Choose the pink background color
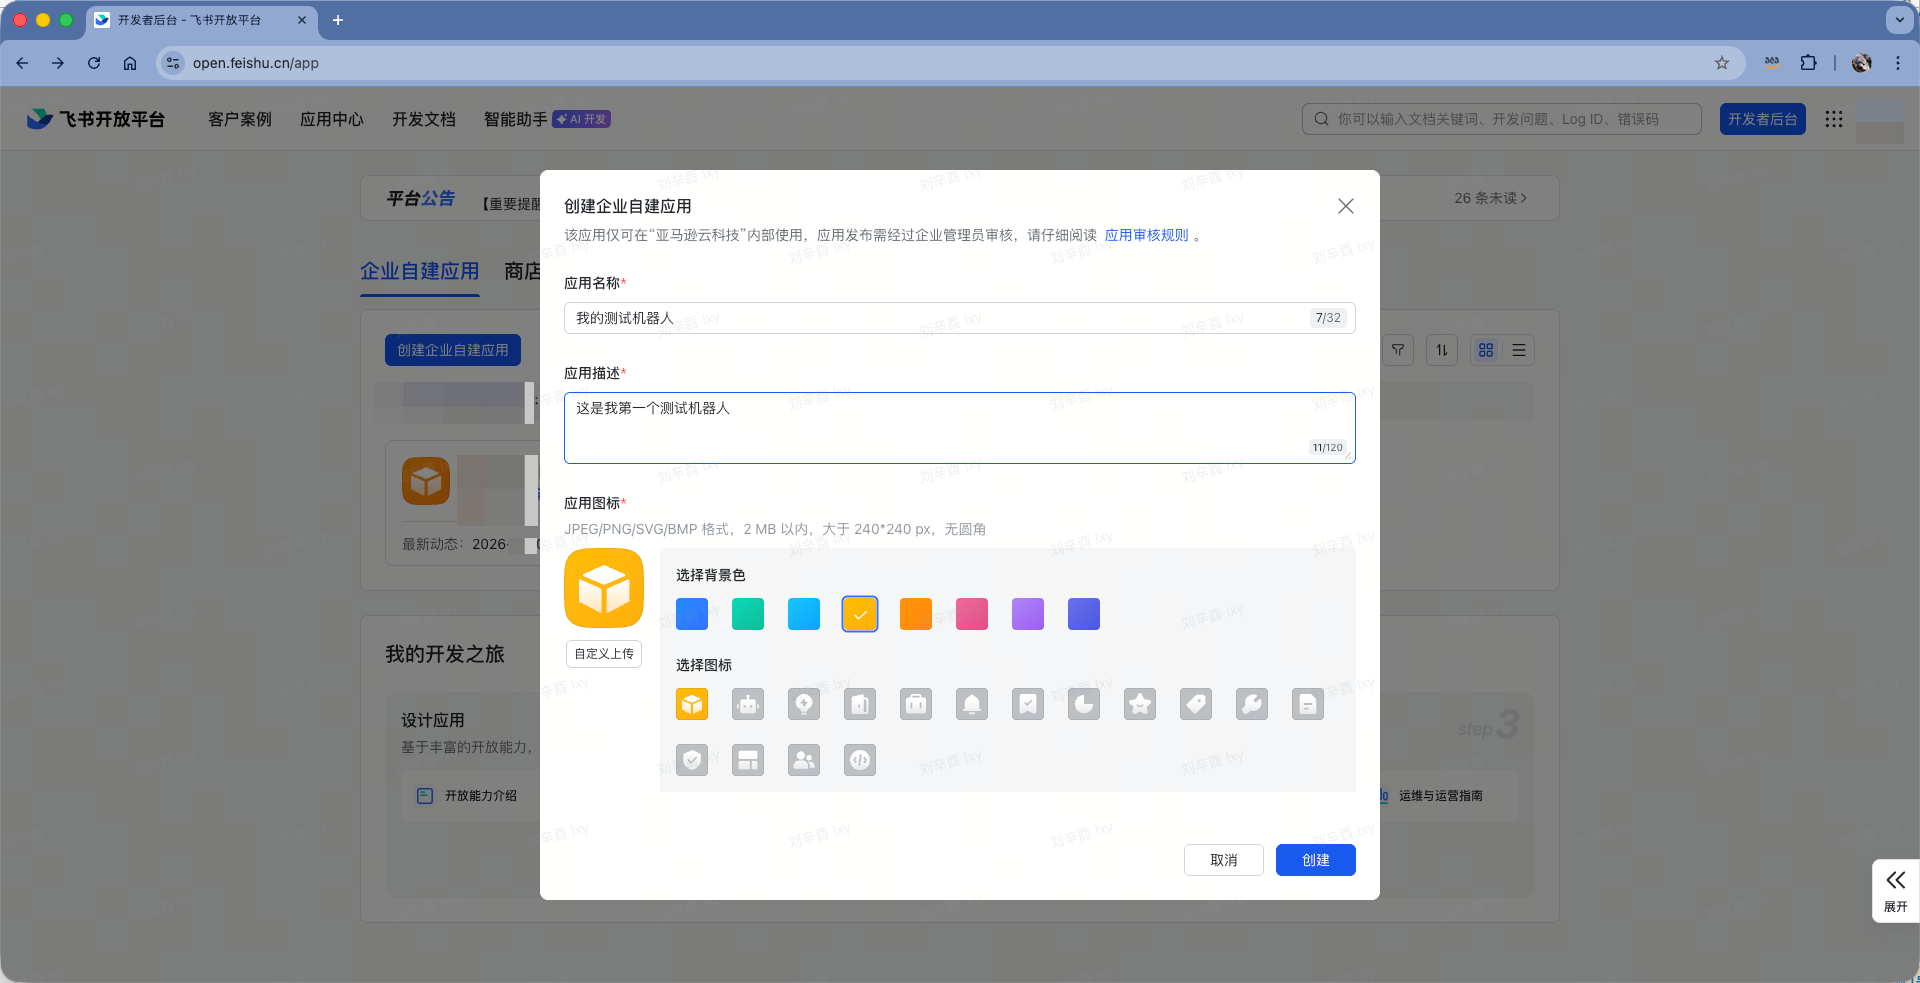Viewport: 1920px width, 983px height. (972, 614)
